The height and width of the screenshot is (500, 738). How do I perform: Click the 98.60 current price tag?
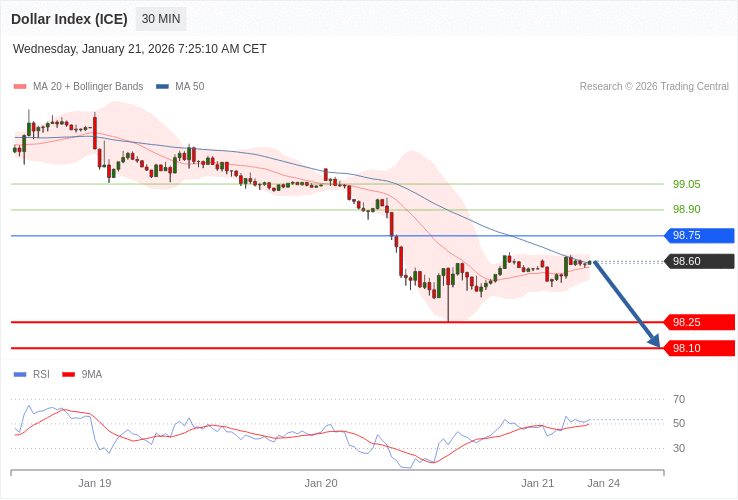(x=699, y=261)
